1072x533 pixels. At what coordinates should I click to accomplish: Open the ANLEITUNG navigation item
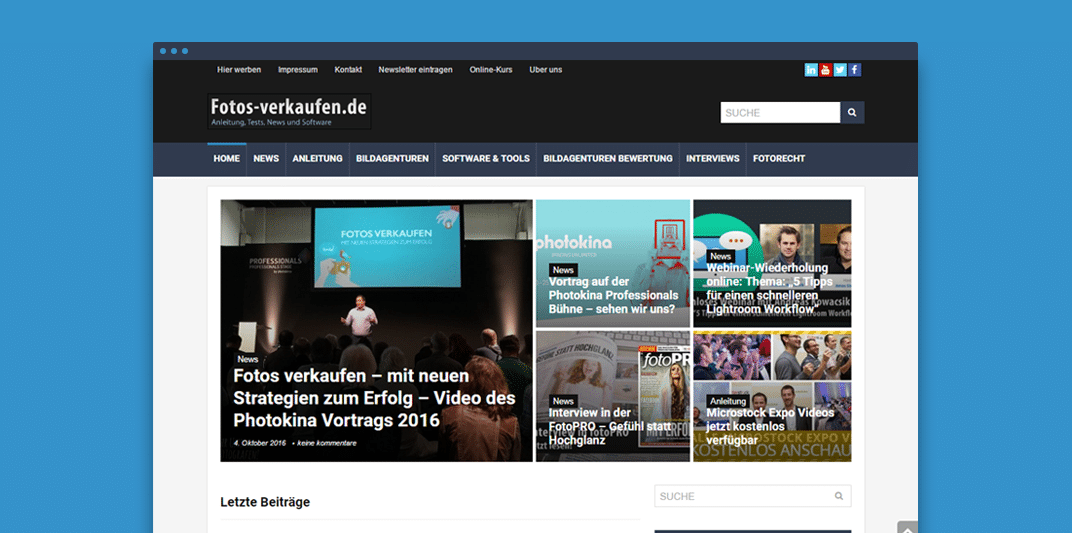317,159
